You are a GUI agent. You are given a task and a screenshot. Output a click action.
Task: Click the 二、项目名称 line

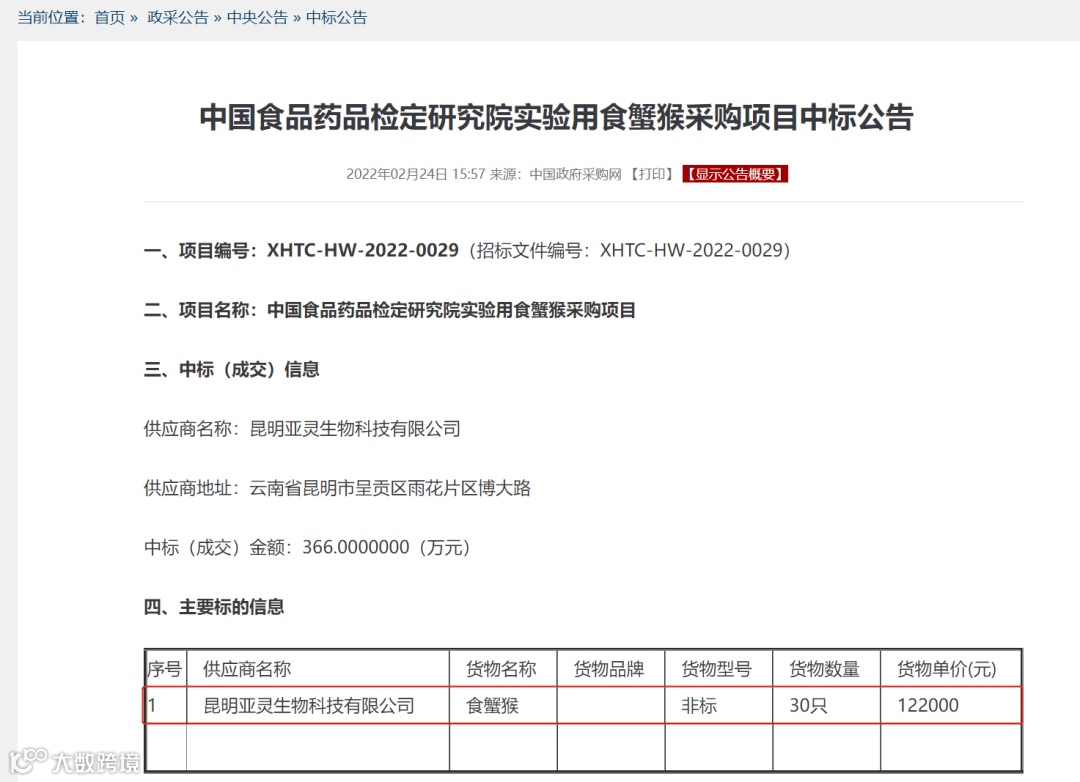click(390, 310)
